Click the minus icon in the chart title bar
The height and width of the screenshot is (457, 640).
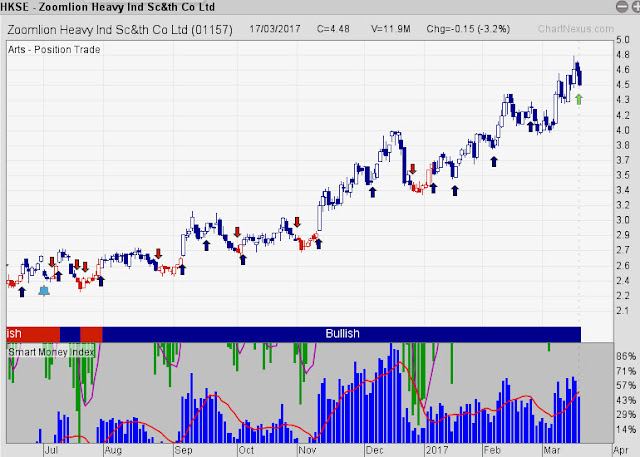(x=622, y=7)
